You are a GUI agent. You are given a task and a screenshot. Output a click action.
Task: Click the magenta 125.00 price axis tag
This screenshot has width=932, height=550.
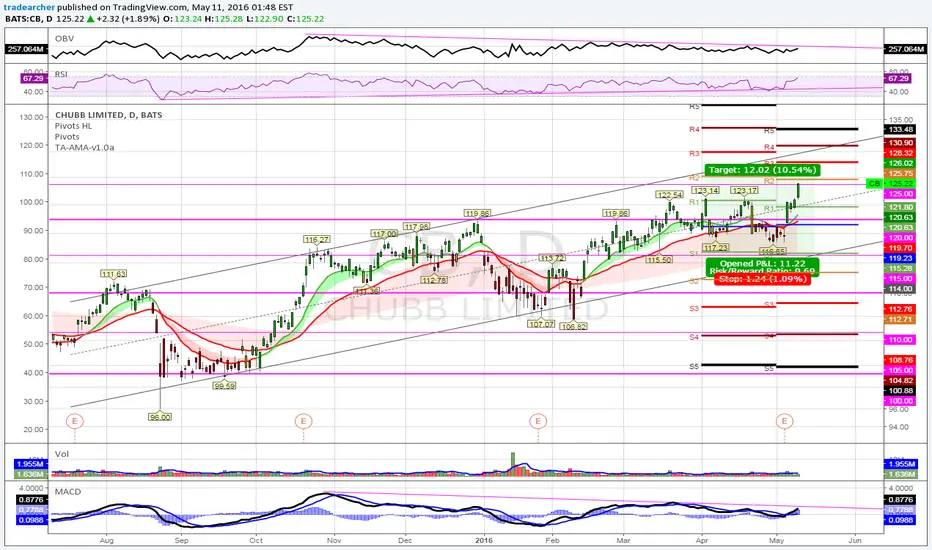pos(900,194)
